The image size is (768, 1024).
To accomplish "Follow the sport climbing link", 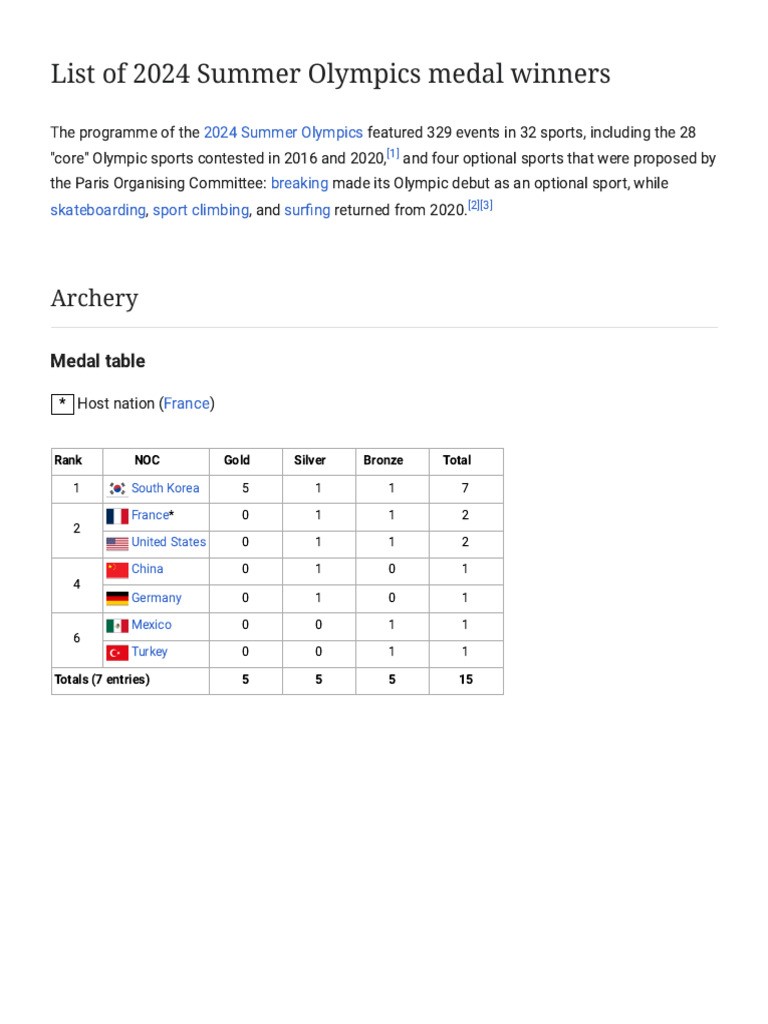I will pyautogui.click(x=200, y=210).
